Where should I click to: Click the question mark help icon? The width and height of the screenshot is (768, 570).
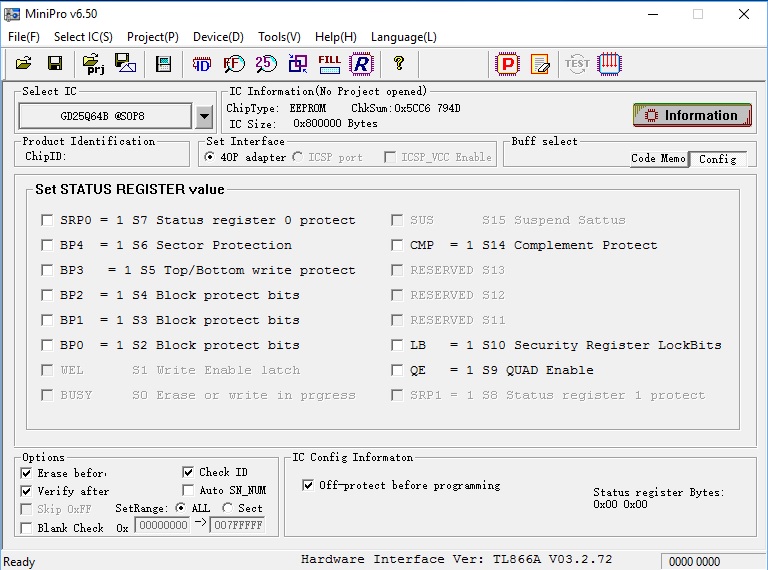[399, 63]
